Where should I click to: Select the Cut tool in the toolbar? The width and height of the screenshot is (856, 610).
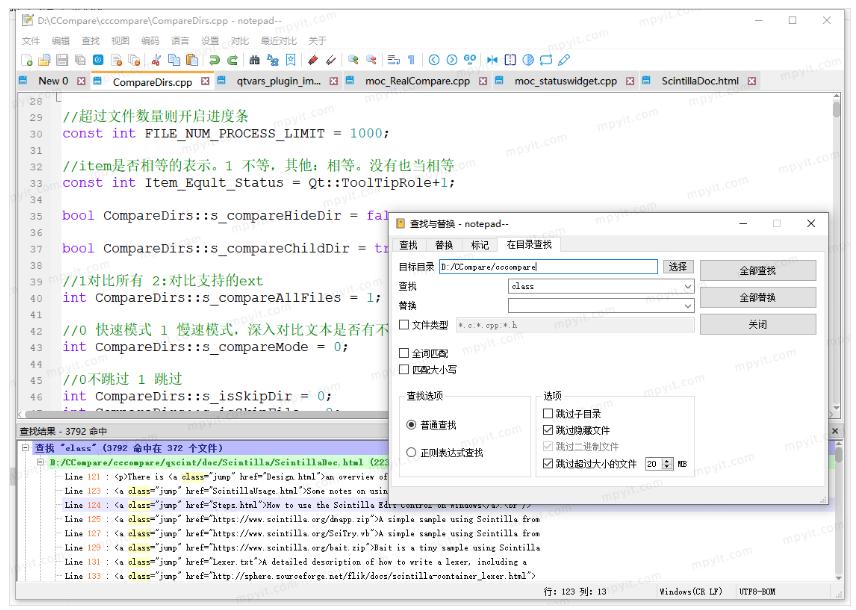(x=156, y=58)
